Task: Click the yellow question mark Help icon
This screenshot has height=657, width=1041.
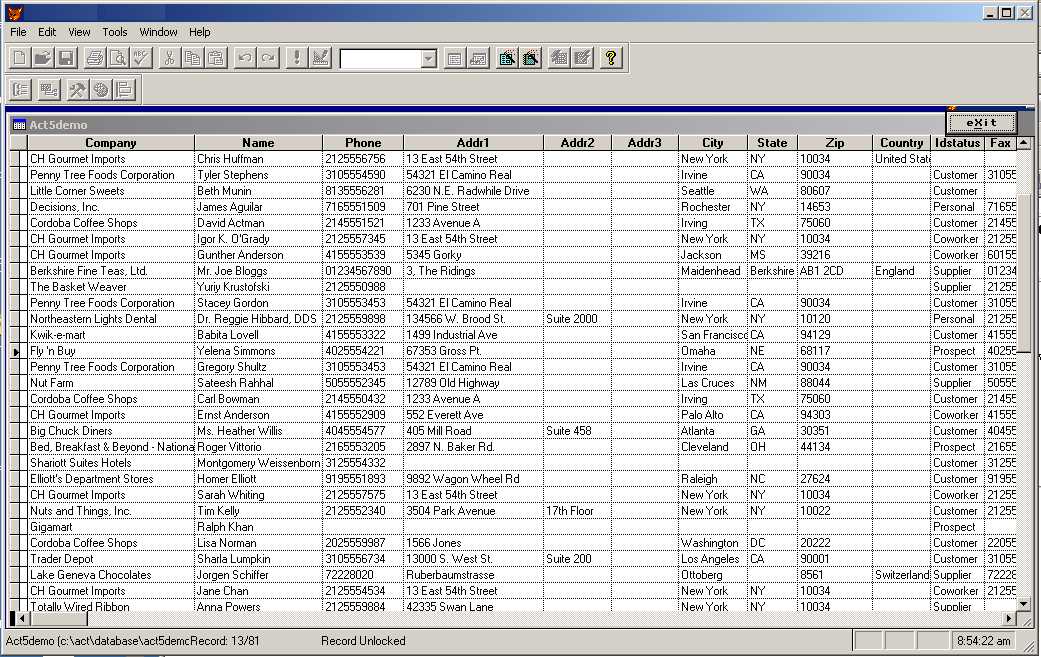Action: point(611,58)
